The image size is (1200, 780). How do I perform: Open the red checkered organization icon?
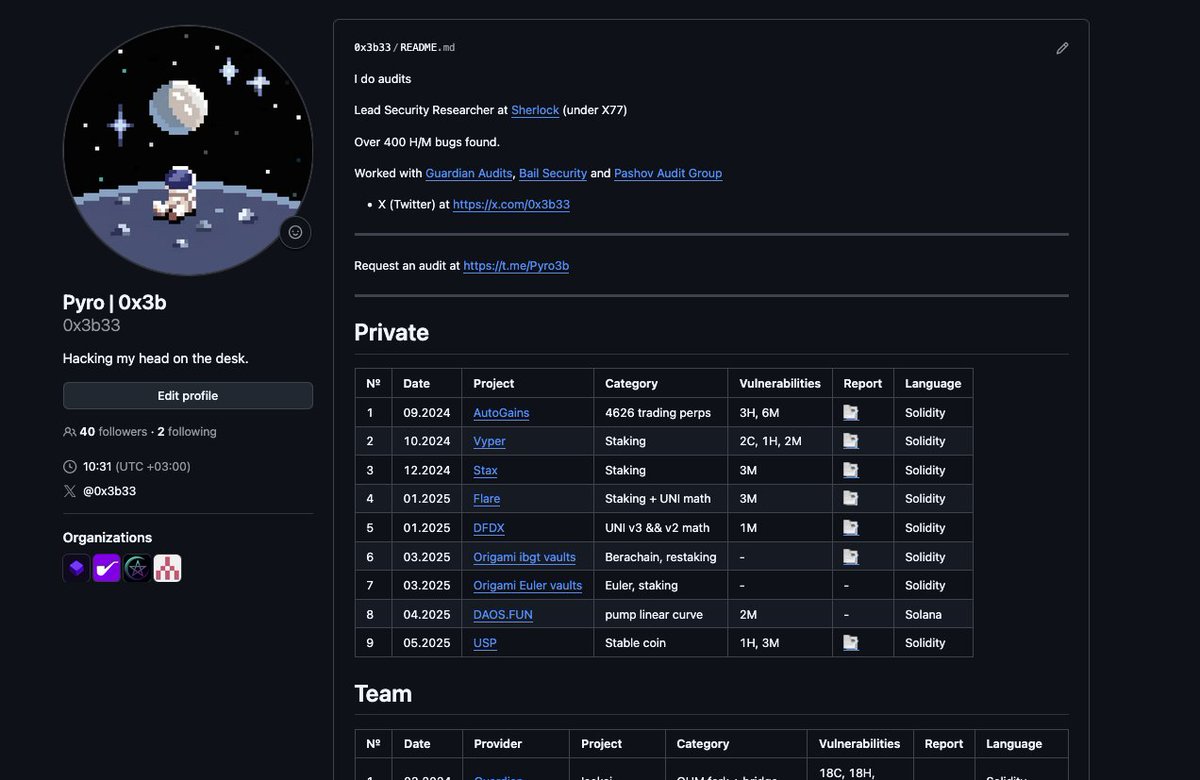click(x=167, y=568)
